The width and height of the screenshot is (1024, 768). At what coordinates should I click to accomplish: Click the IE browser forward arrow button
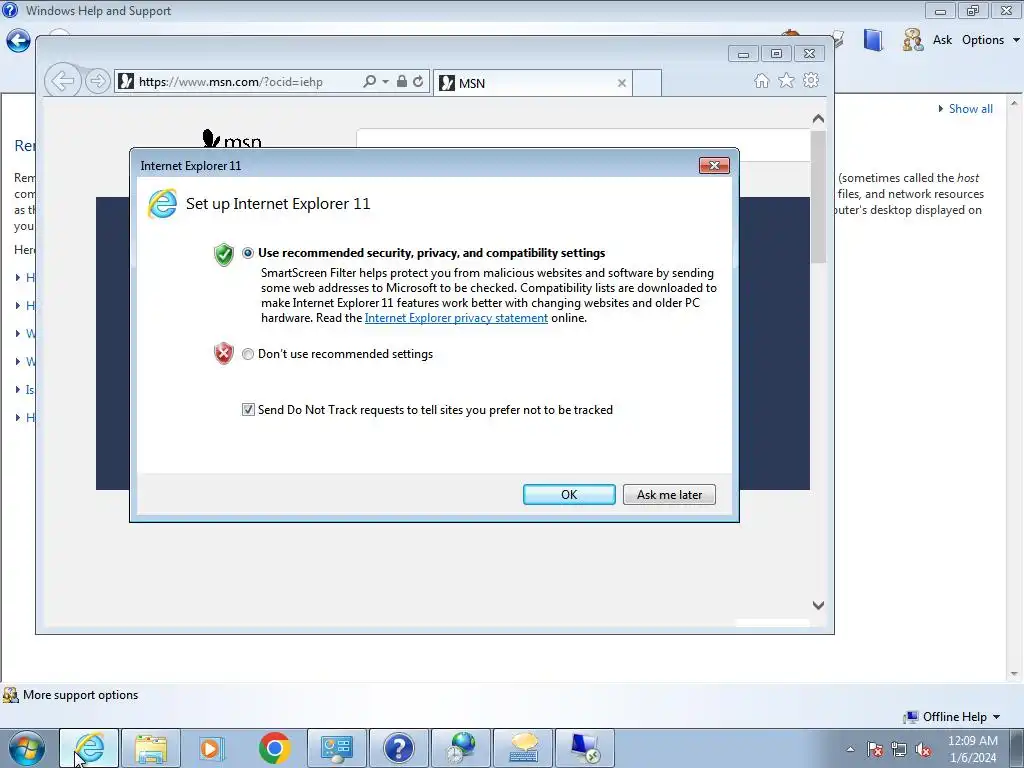tap(97, 81)
